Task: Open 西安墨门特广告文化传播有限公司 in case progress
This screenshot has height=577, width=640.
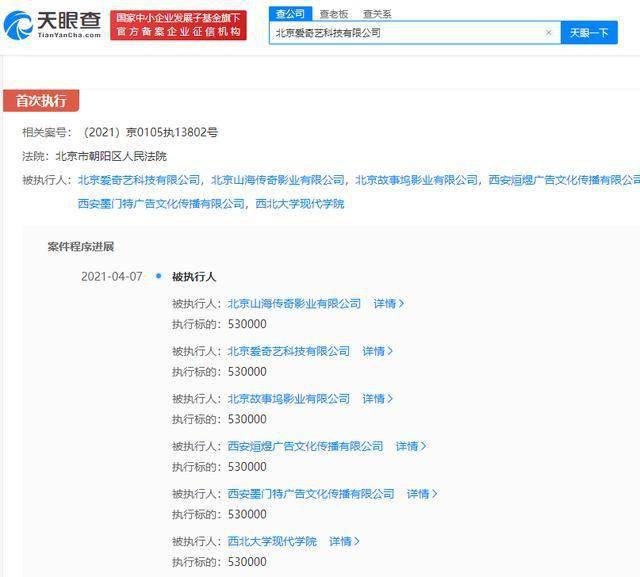Action: pyautogui.click(x=311, y=494)
